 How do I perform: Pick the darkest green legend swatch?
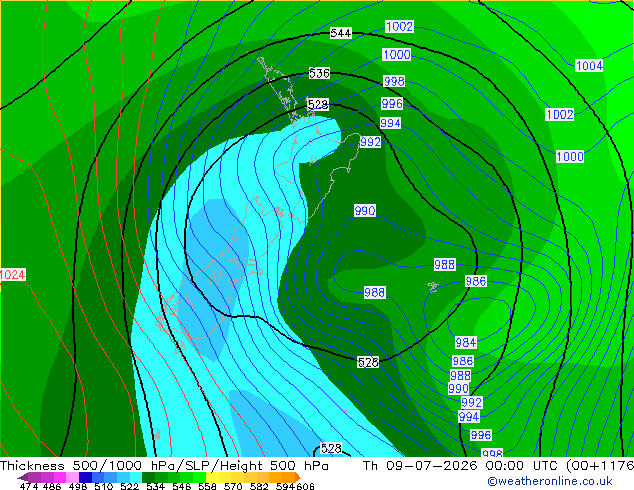click(148, 477)
